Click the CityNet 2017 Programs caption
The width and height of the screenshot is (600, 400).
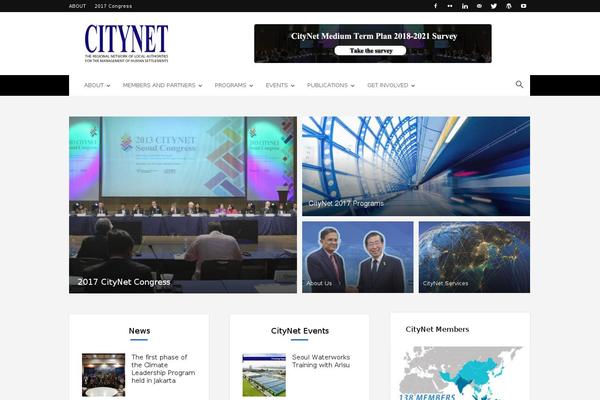coord(346,204)
